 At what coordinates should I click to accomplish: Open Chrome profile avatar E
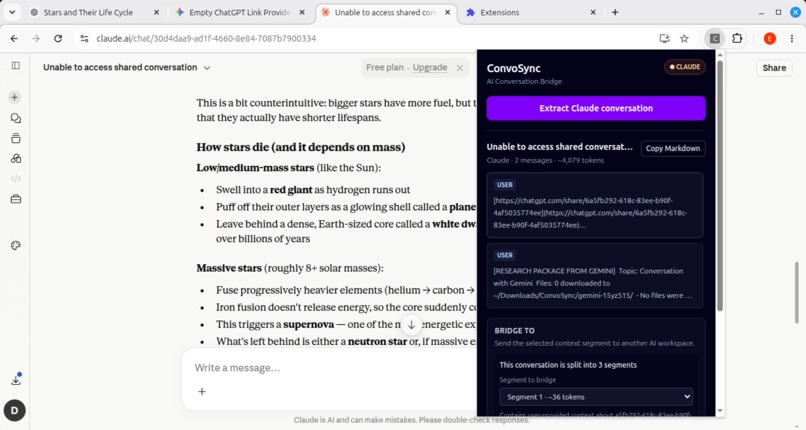(x=770, y=39)
